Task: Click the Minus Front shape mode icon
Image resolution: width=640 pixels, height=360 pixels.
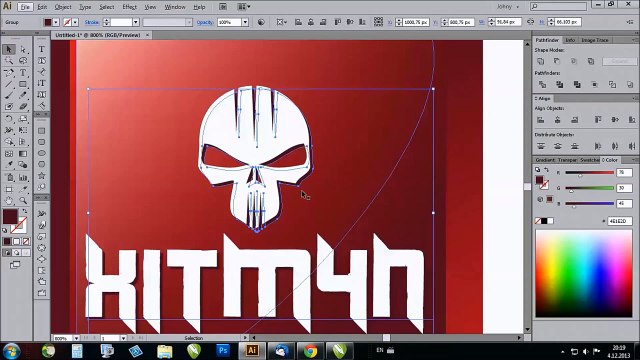Action: 557,61
